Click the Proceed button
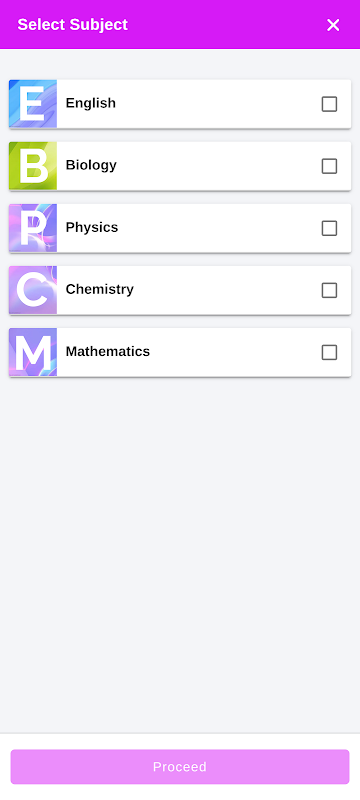 point(180,767)
